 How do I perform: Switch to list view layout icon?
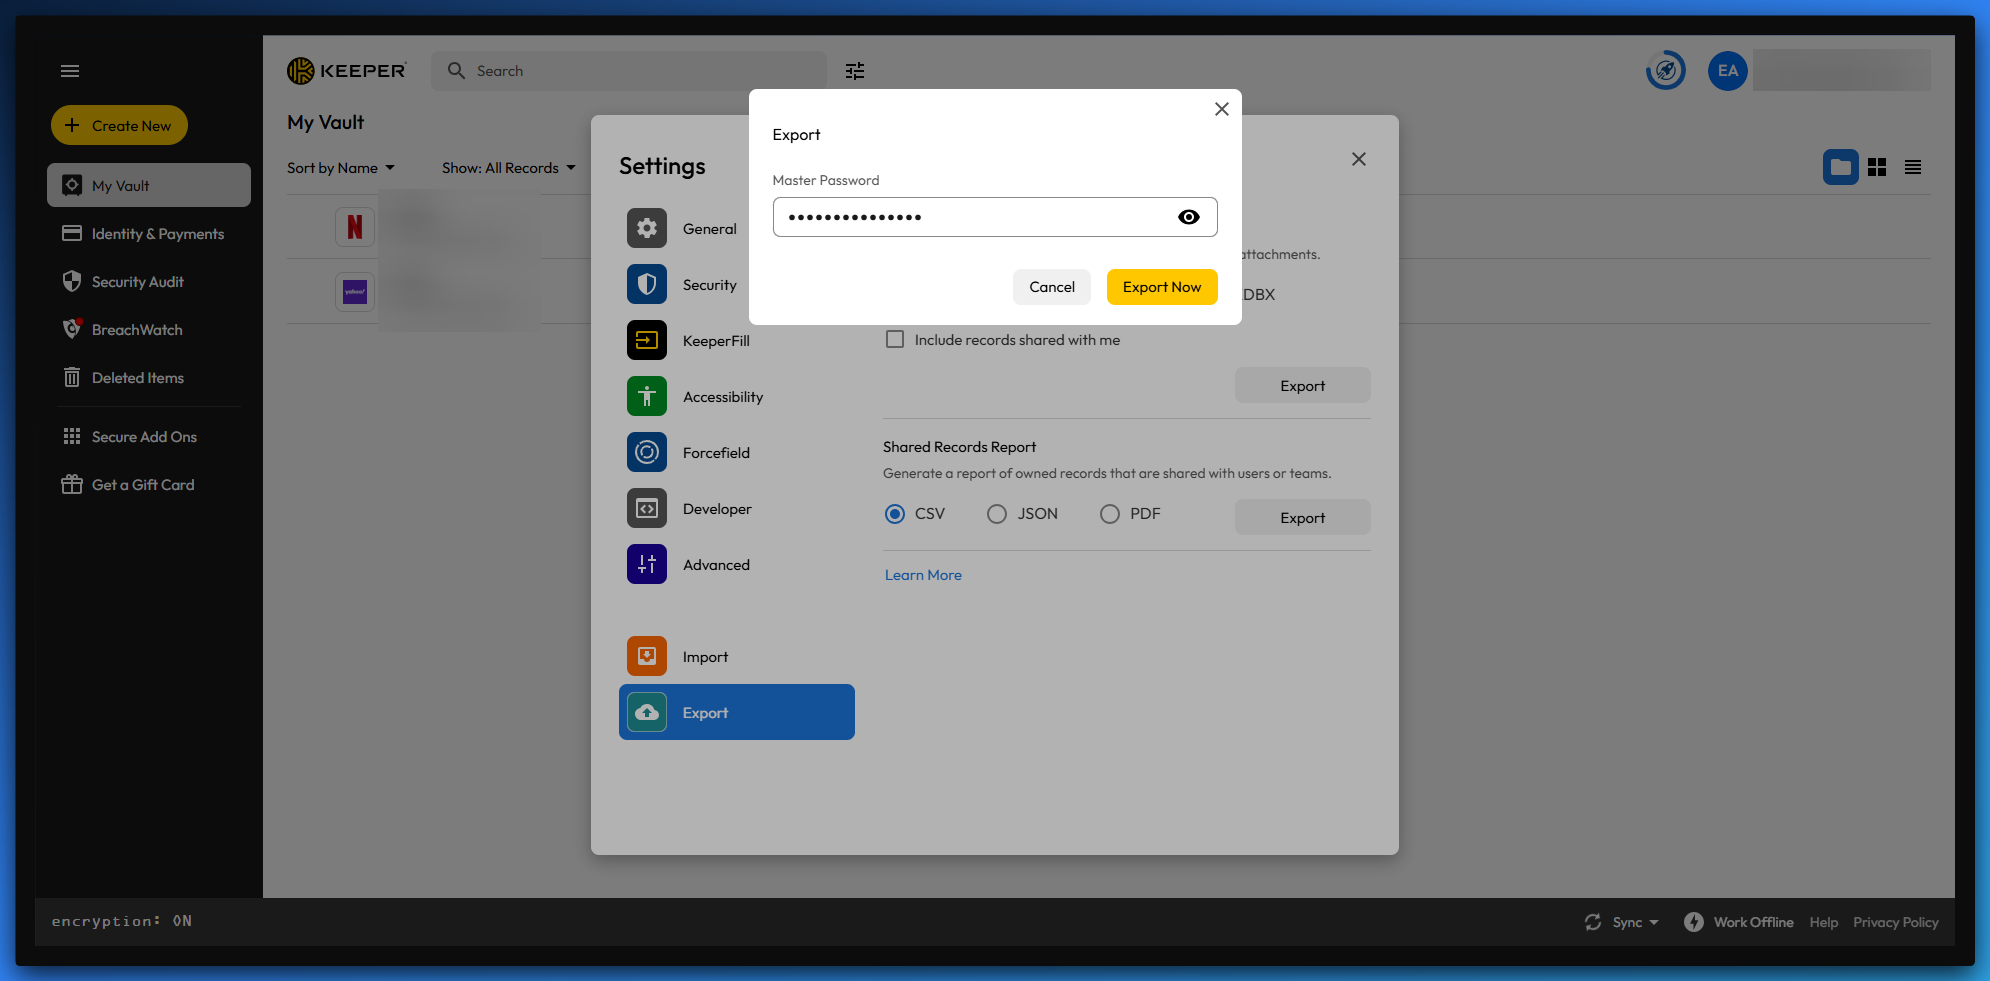(1913, 167)
